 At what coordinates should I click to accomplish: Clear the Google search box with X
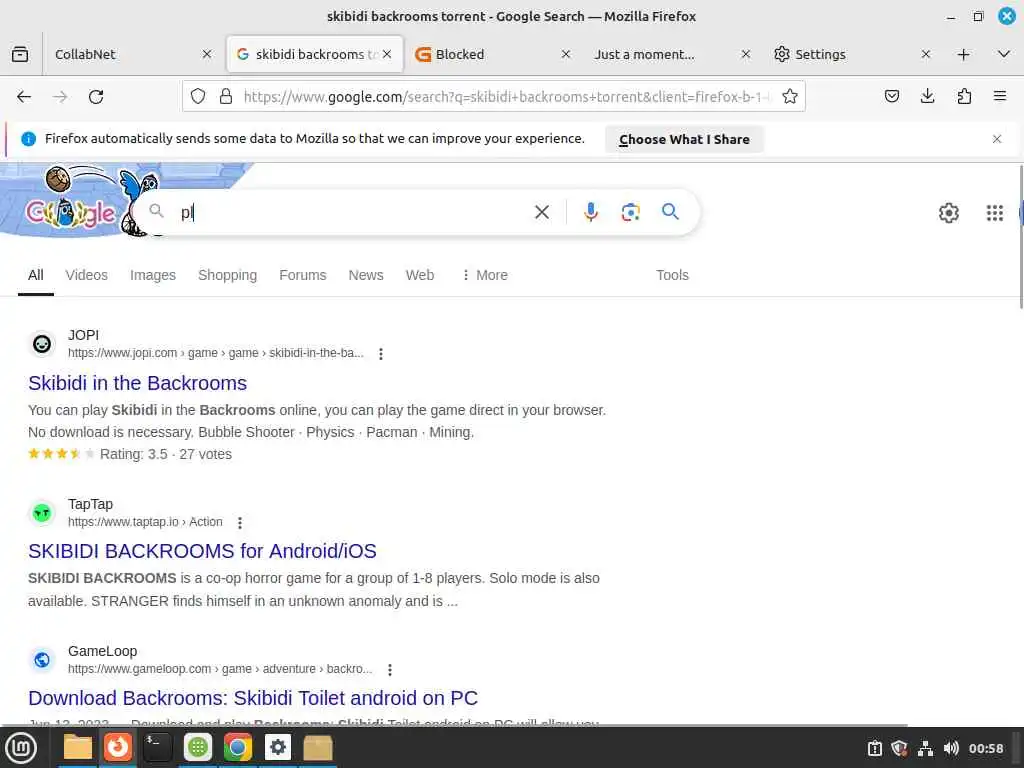[x=541, y=212]
